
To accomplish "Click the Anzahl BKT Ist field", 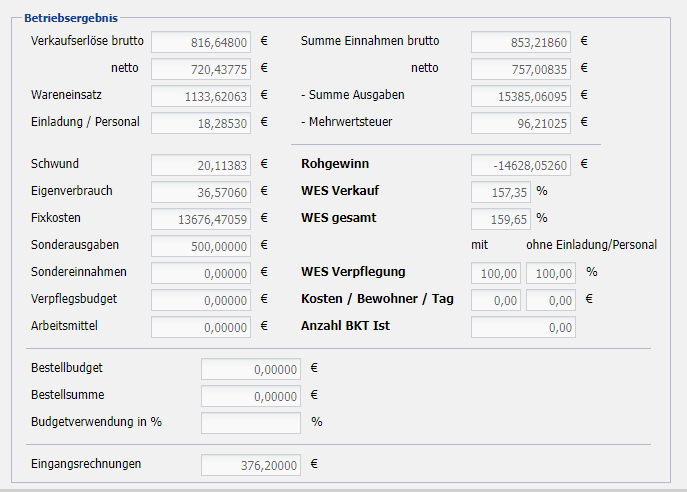I will tap(522, 326).
